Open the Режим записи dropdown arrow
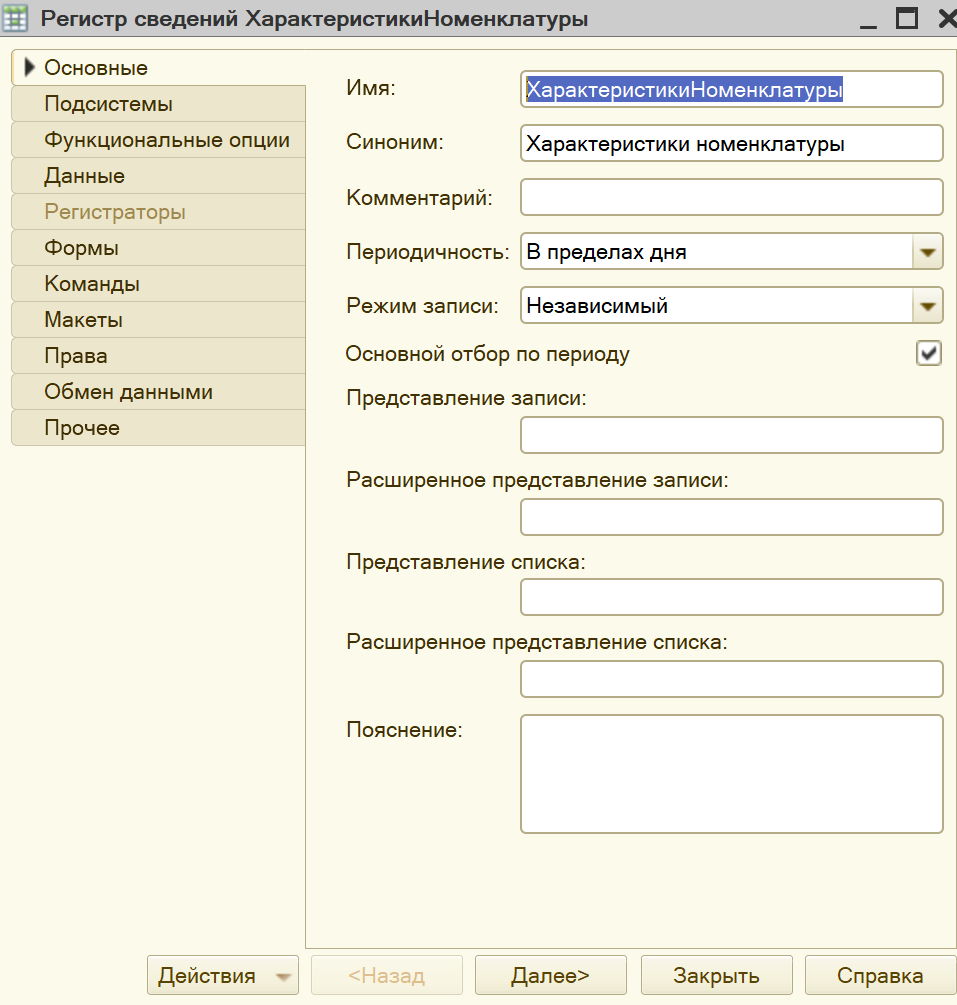The width and height of the screenshot is (957, 1005). pyautogui.click(x=928, y=306)
